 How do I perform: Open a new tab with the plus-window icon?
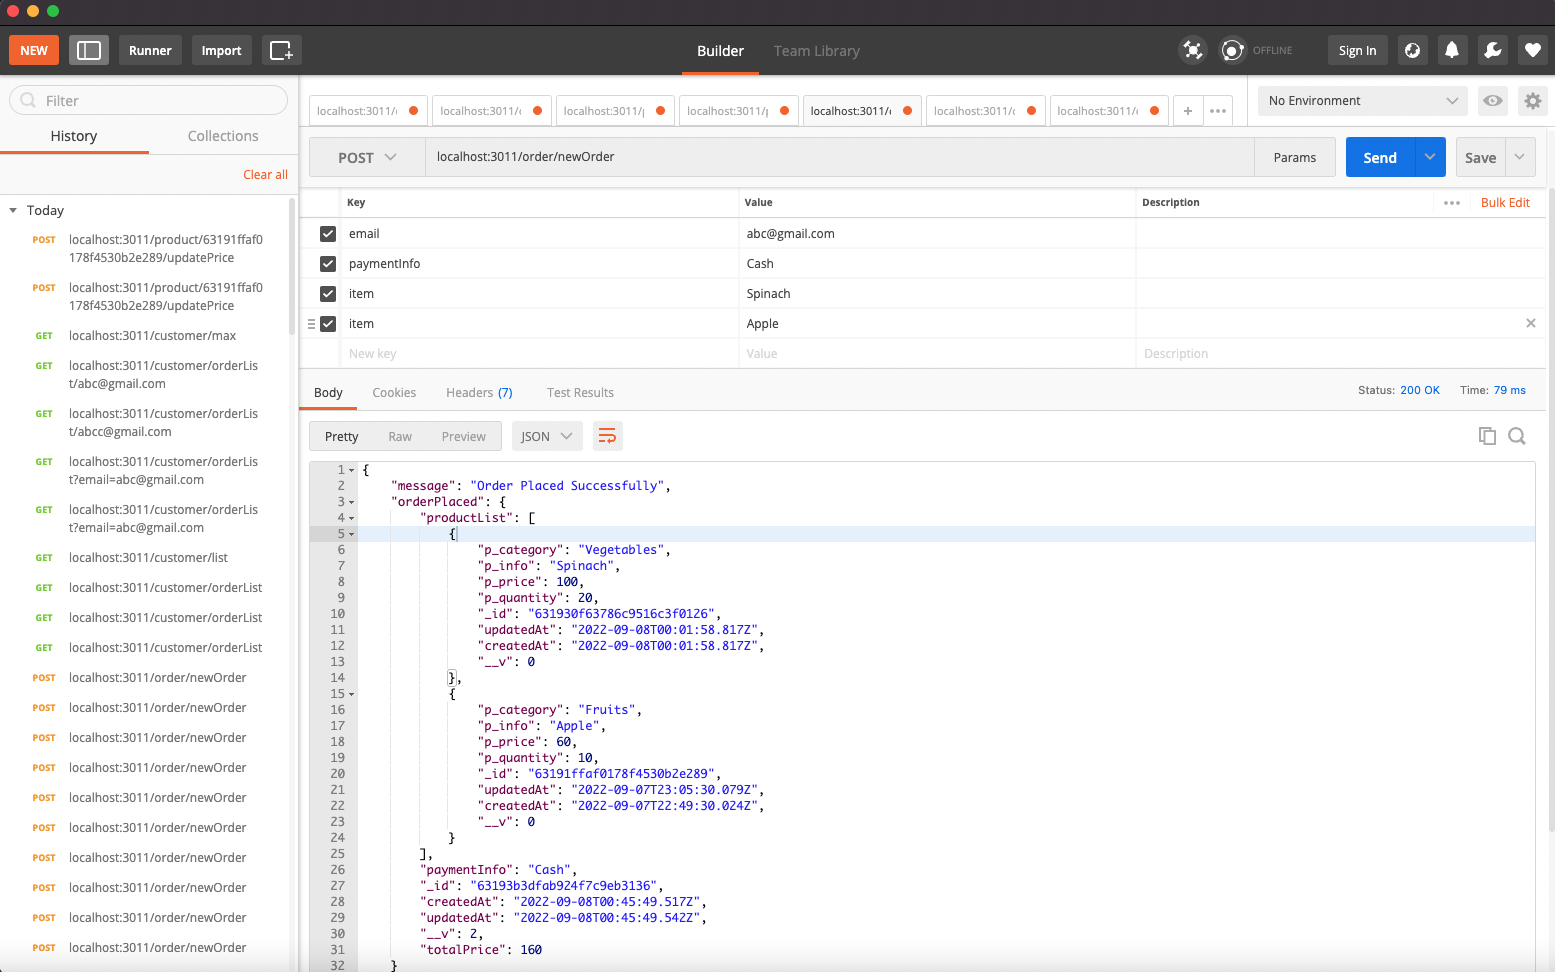point(281,50)
